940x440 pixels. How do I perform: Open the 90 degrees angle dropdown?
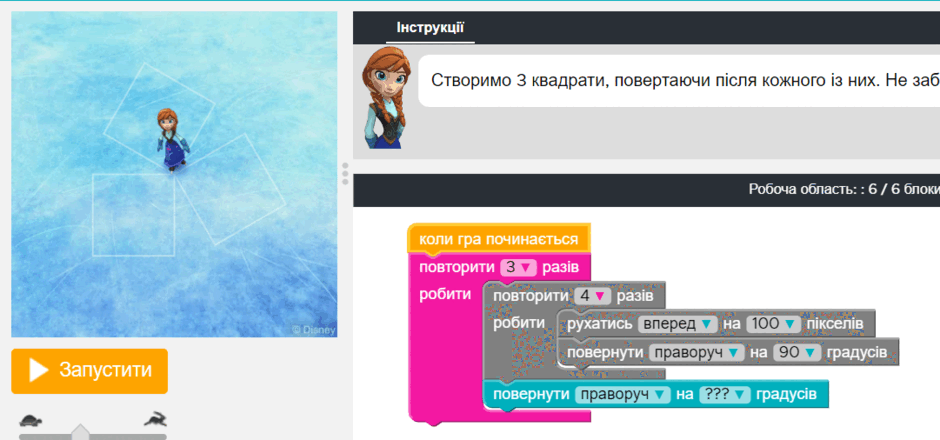coord(797,352)
